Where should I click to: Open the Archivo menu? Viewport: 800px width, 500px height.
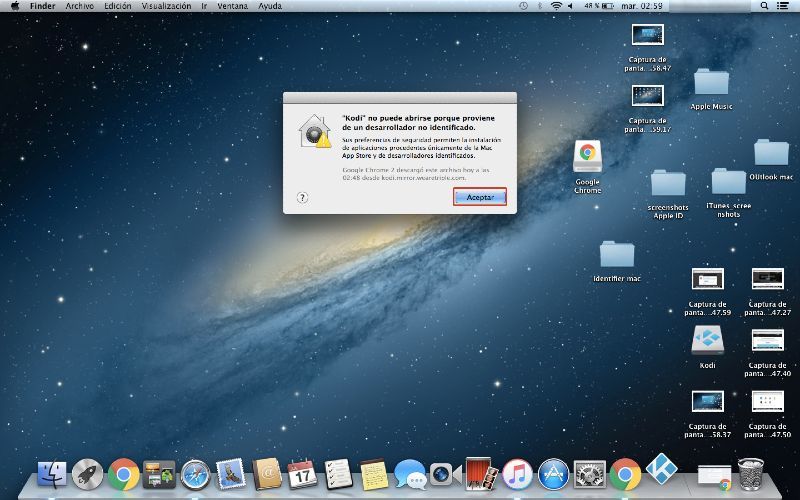click(80, 6)
